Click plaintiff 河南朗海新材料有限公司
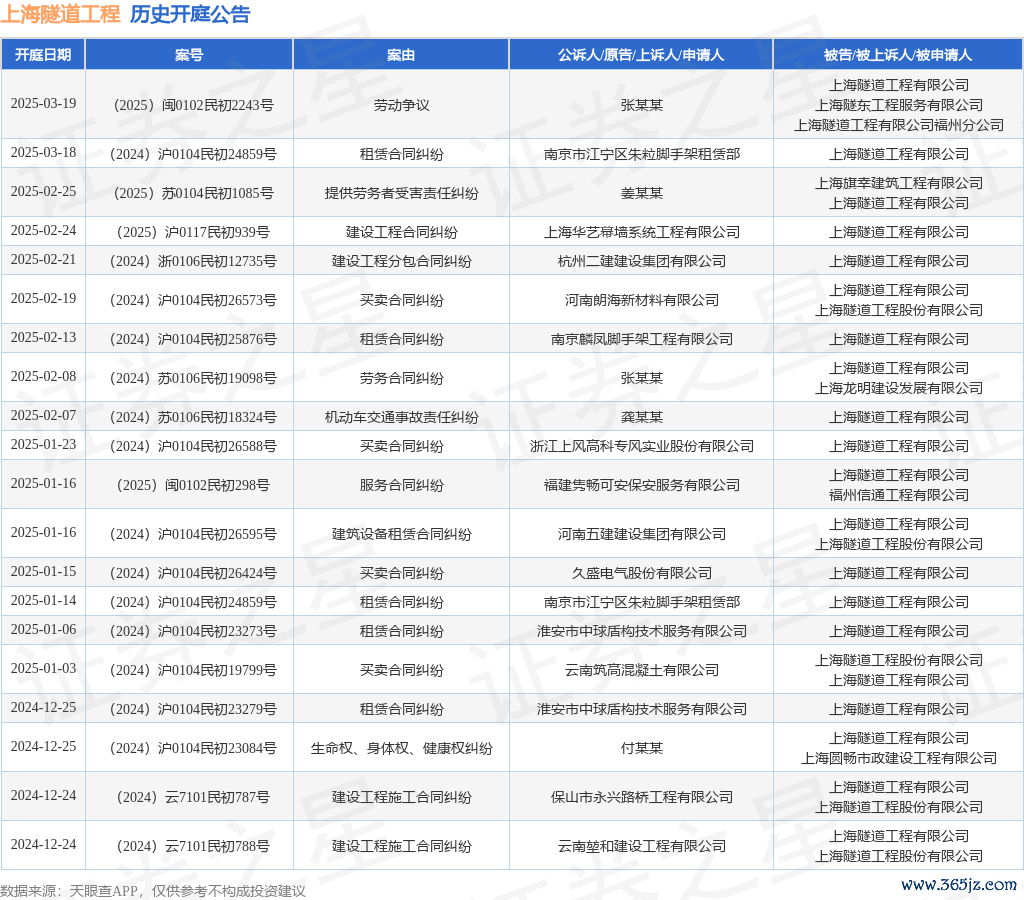The image size is (1024, 900). [x=641, y=300]
